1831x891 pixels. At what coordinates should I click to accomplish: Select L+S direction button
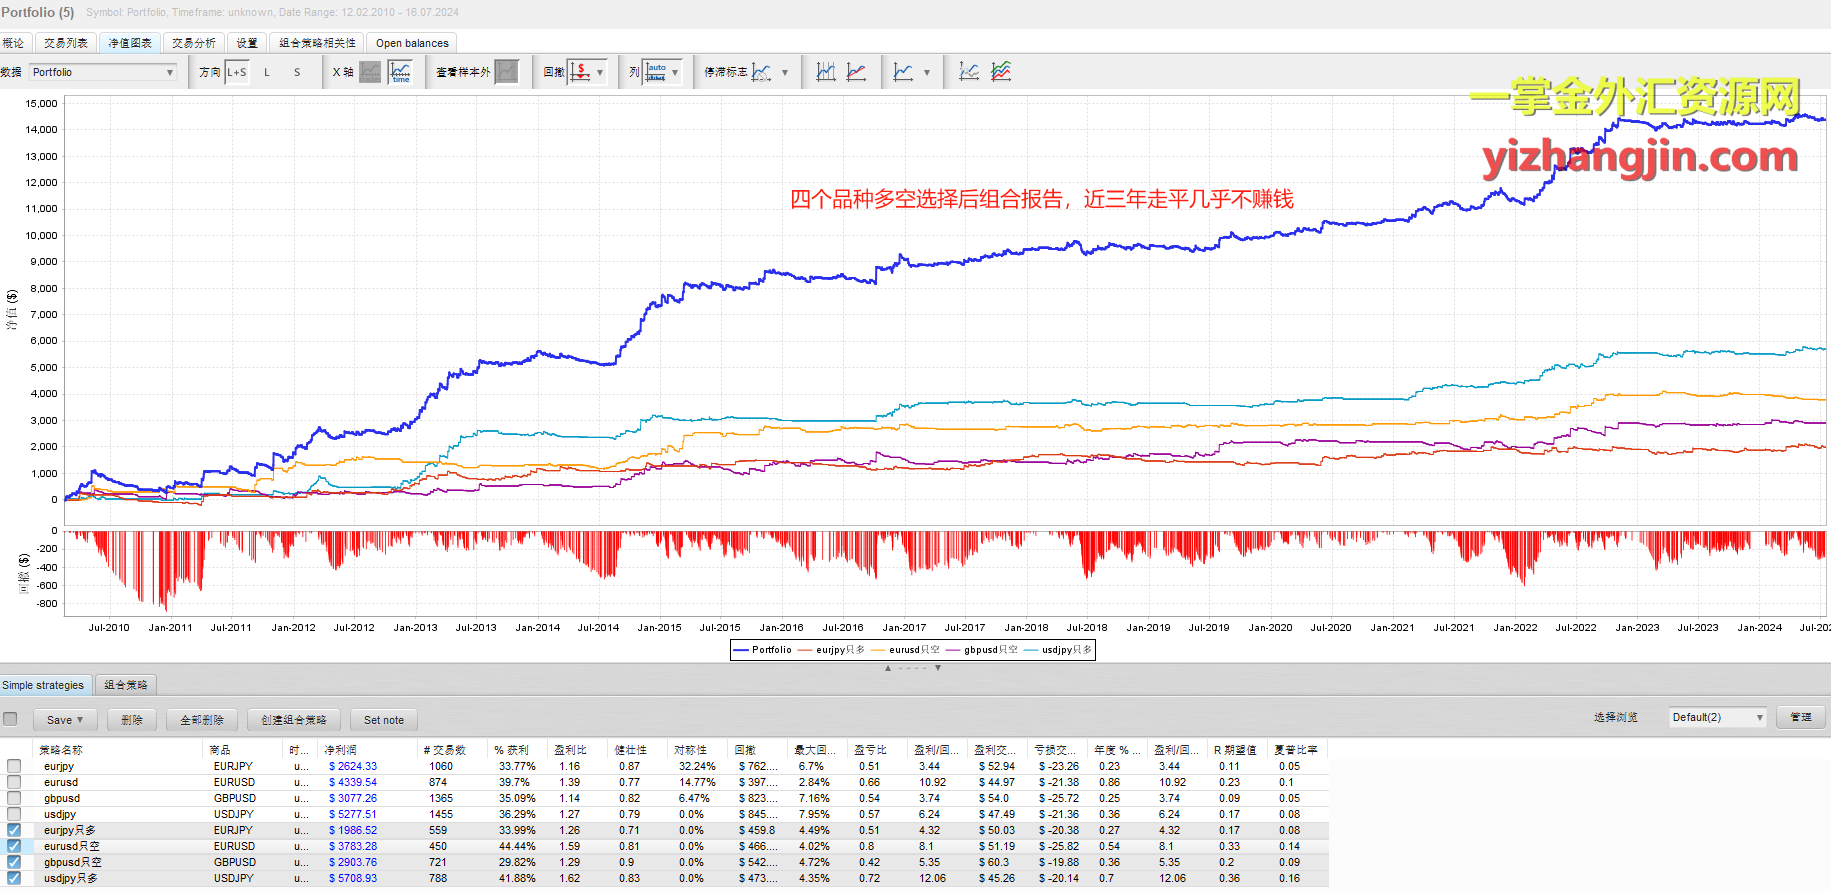coord(237,72)
